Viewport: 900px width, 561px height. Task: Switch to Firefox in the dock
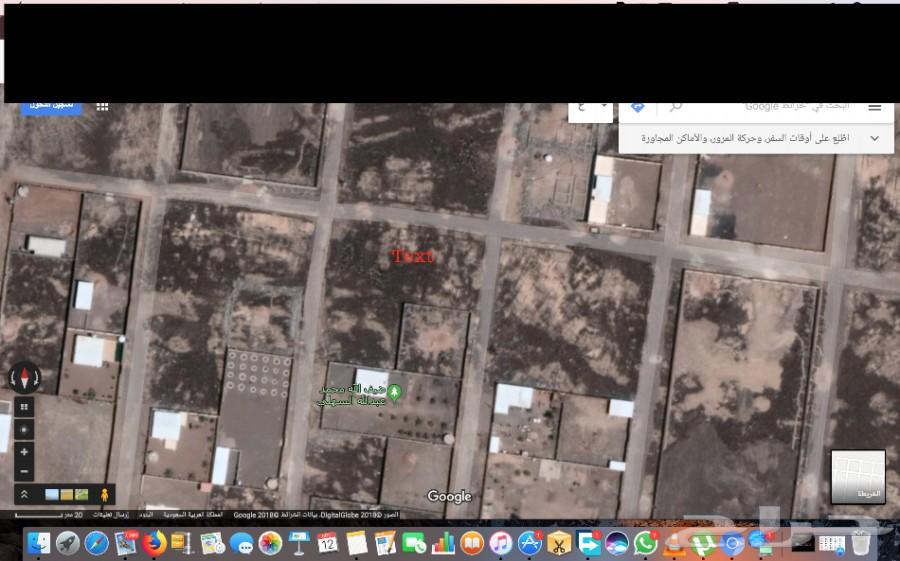[154, 543]
